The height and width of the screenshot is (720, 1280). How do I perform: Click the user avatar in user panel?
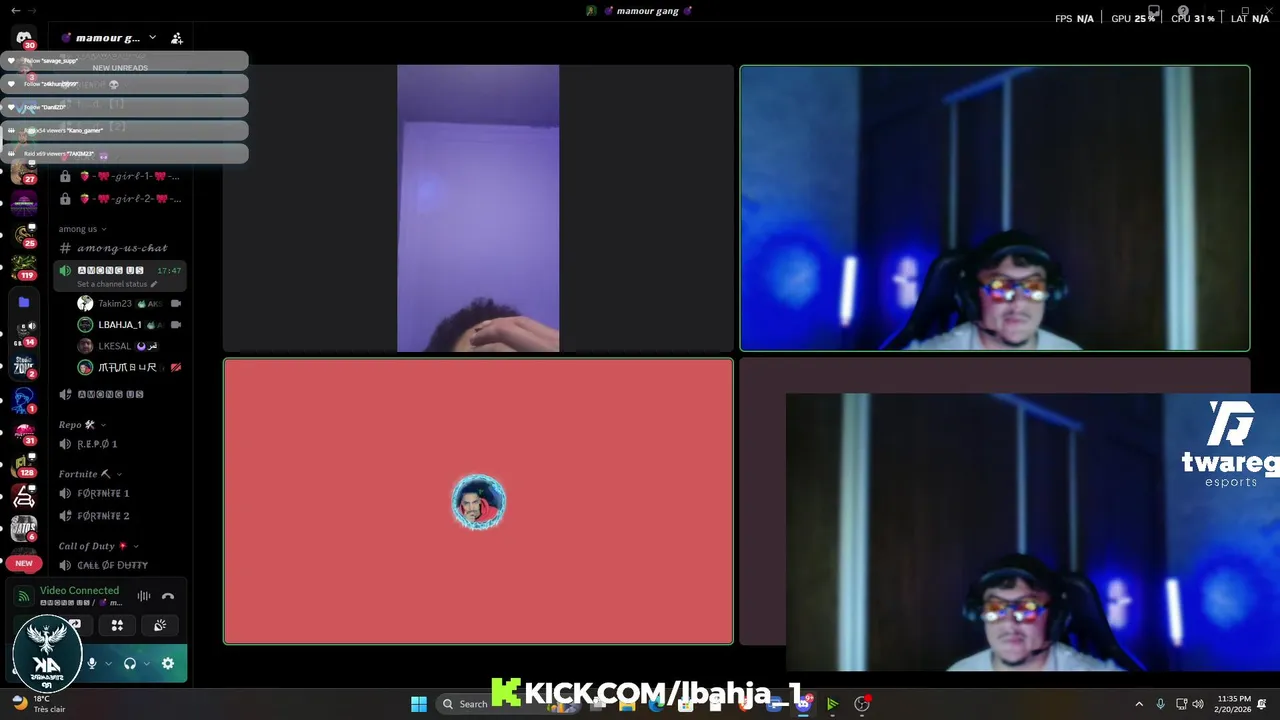click(47, 654)
